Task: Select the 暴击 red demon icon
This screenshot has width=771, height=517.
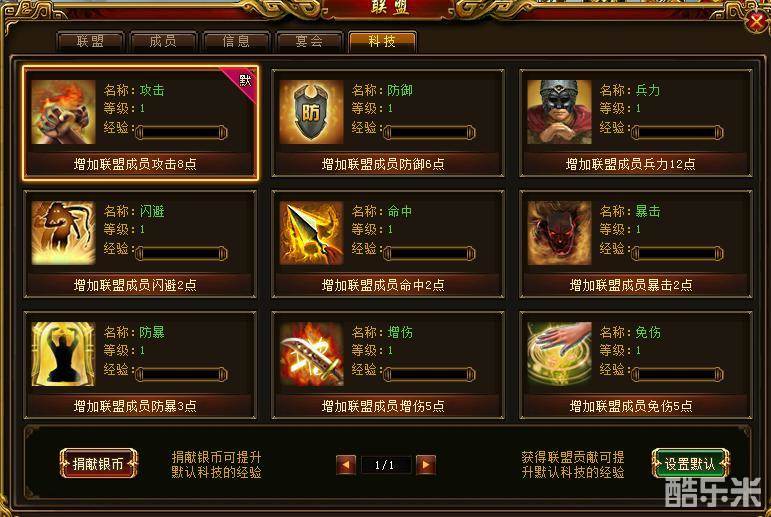Action: [x=559, y=233]
